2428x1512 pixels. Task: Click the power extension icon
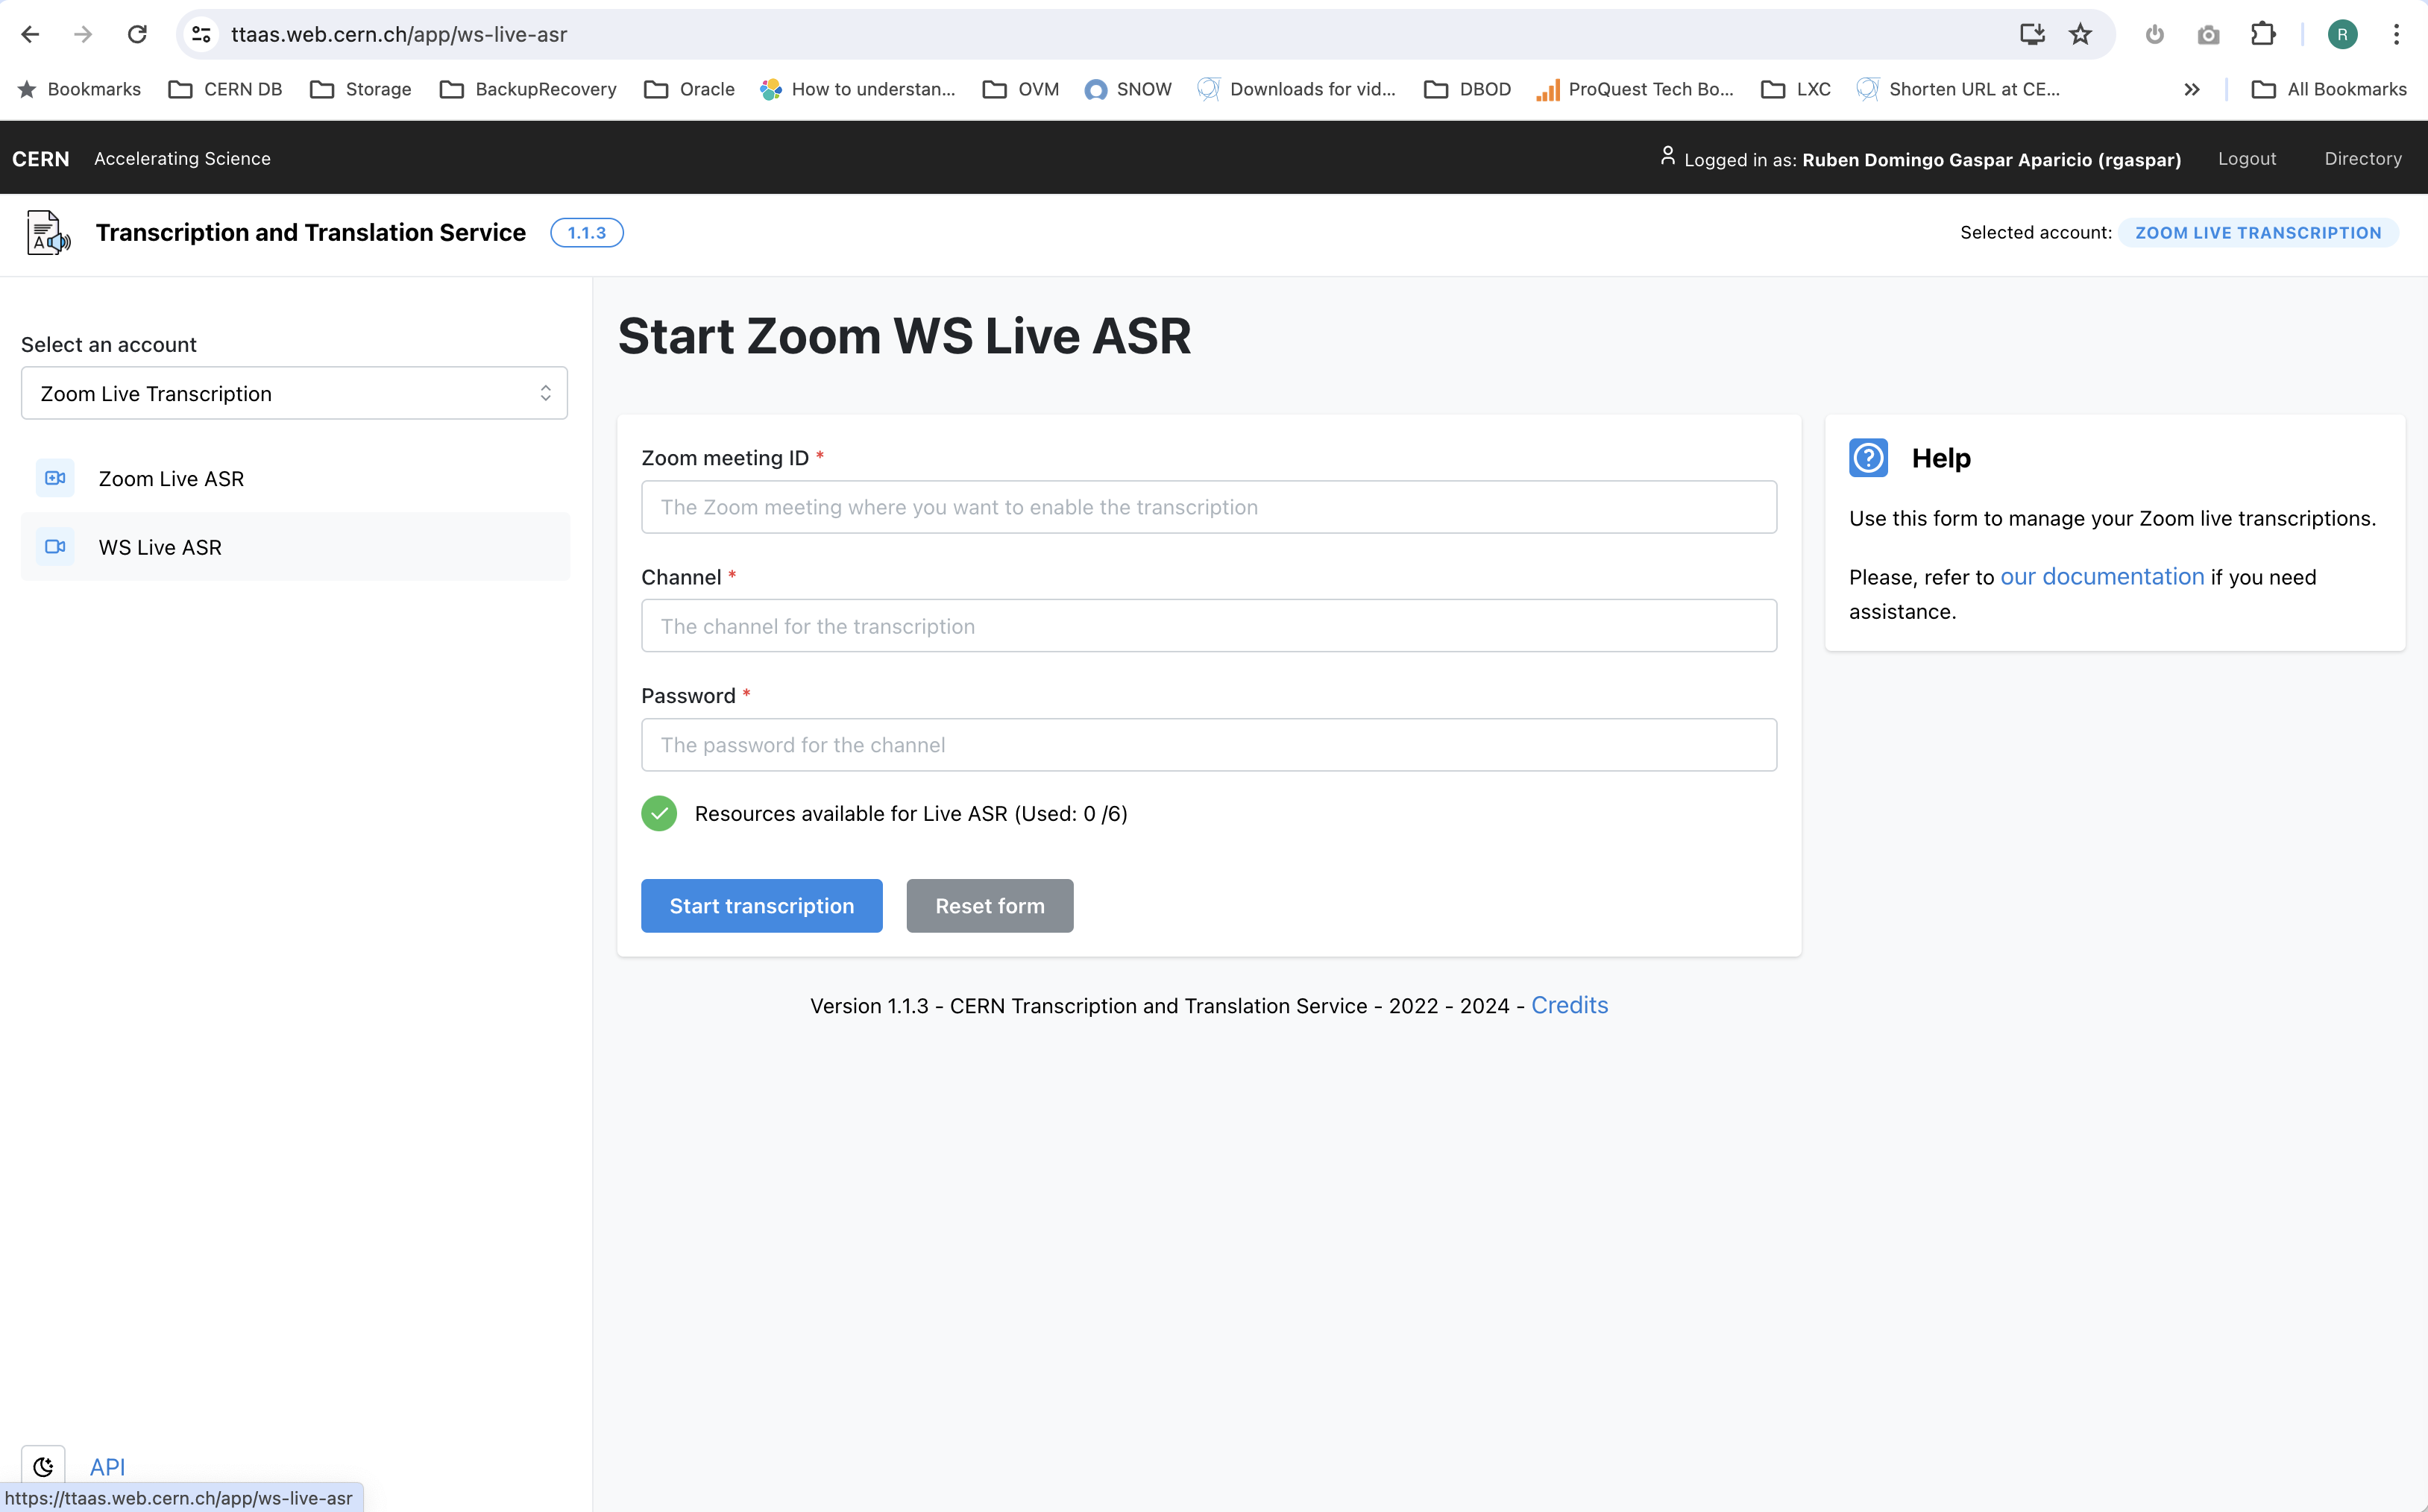[2155, 34]
